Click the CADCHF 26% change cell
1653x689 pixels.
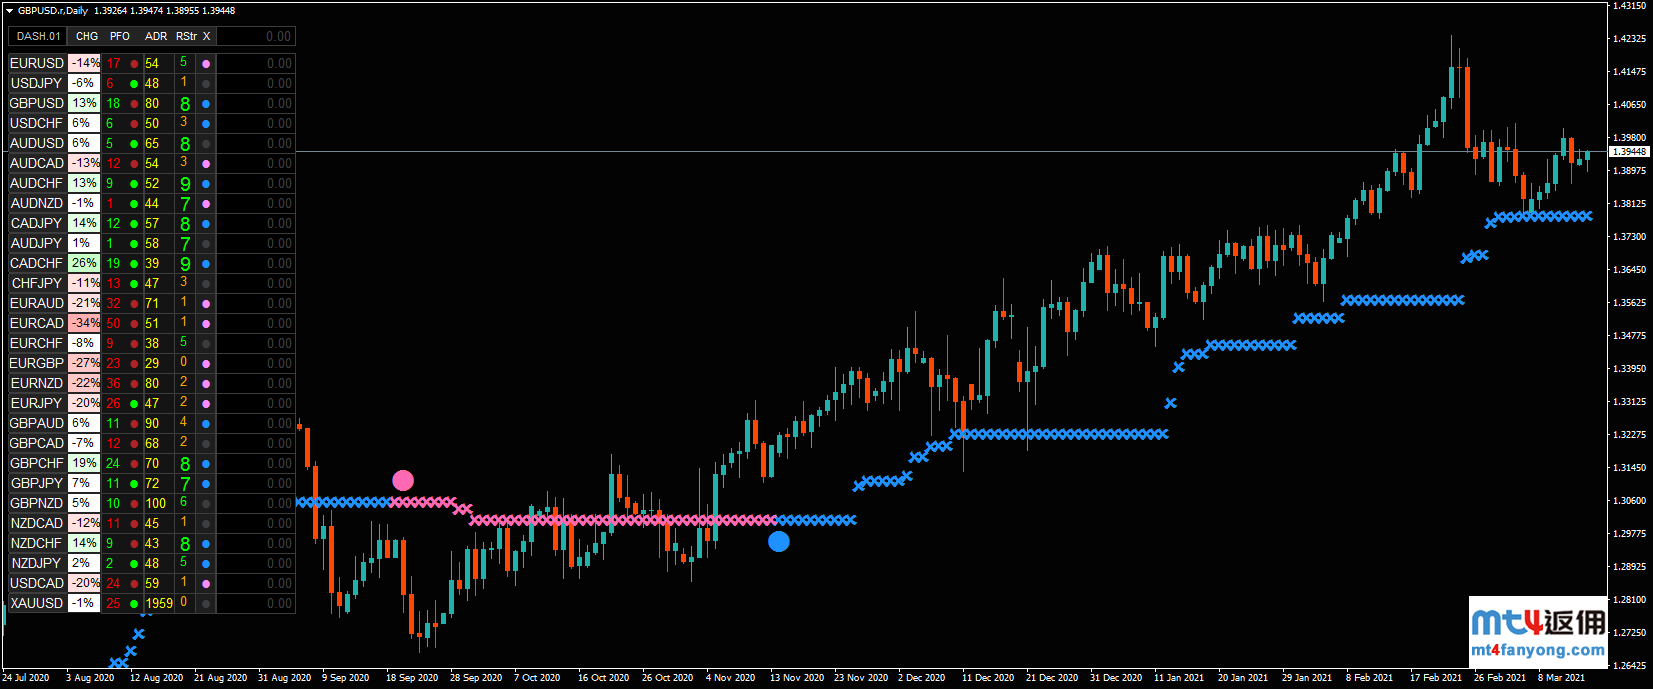pos(84,263)
